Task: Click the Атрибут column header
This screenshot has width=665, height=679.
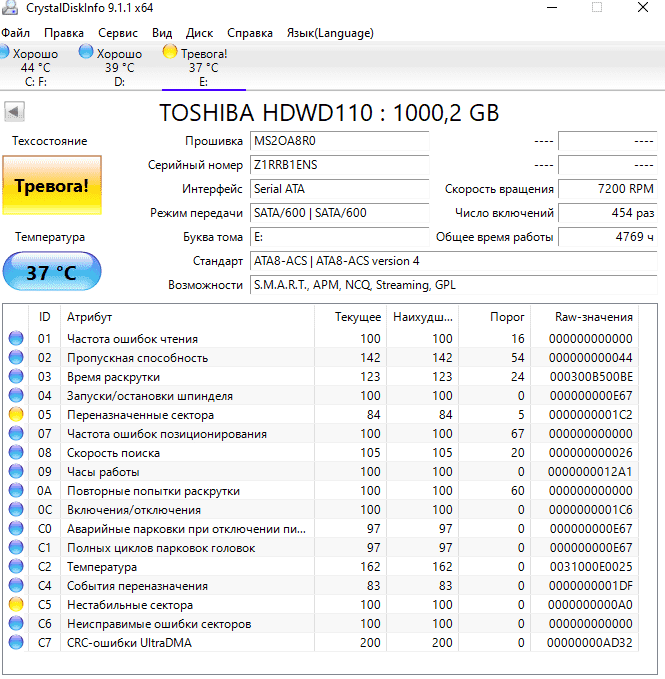Action: pyautogui.click(x=90, y=317)
